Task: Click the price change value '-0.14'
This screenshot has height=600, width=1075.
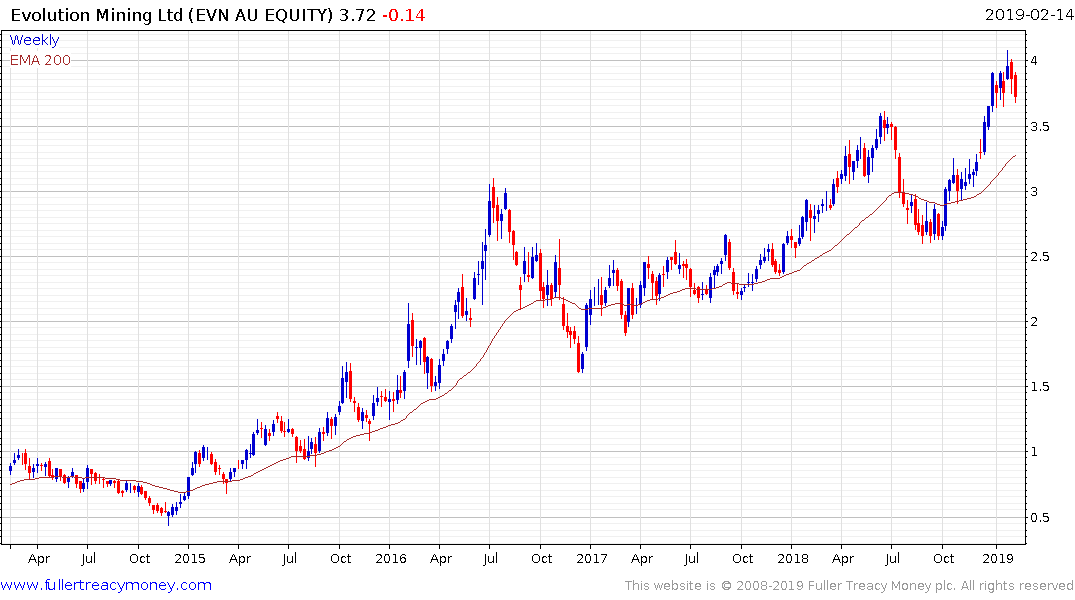Action: [403, 15]
